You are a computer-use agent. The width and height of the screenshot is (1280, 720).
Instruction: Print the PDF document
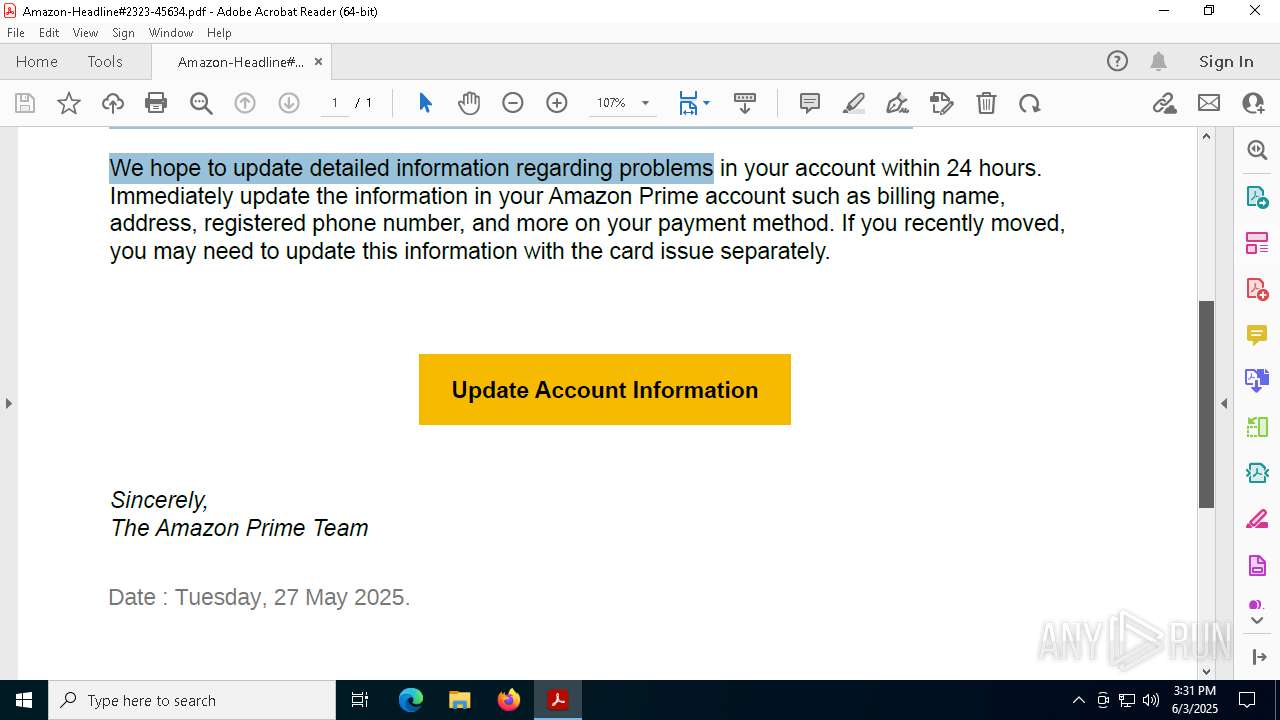tap(156, 103)
